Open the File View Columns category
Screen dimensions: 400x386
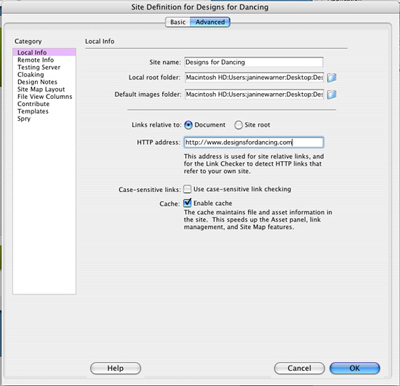pos(44,96)
